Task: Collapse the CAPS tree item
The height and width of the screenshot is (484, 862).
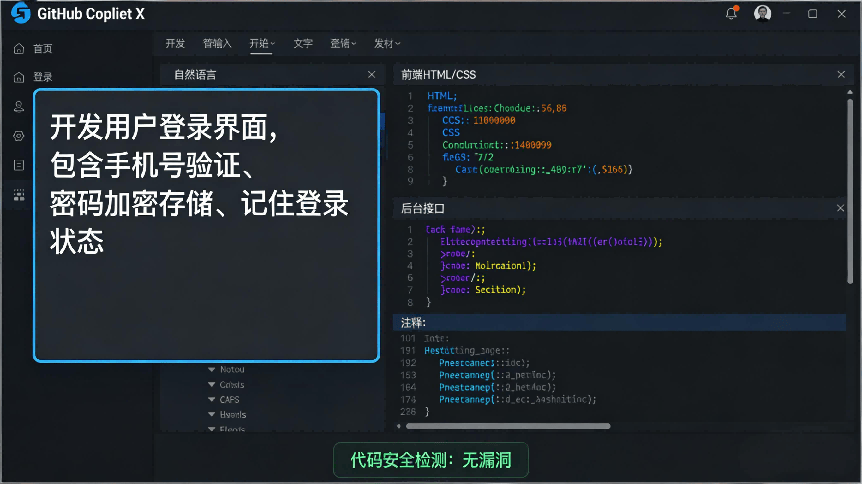Action: [x=212, y=399]
